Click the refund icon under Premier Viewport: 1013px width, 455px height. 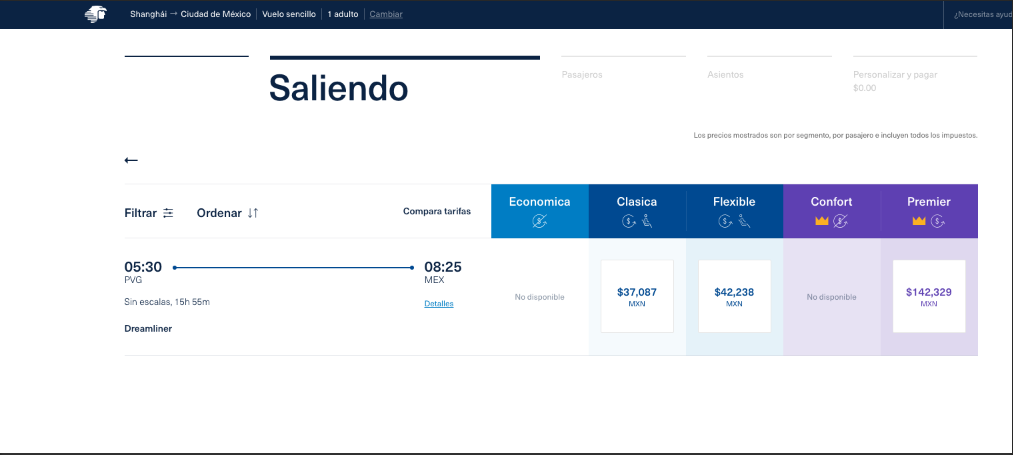pos(937,221)
